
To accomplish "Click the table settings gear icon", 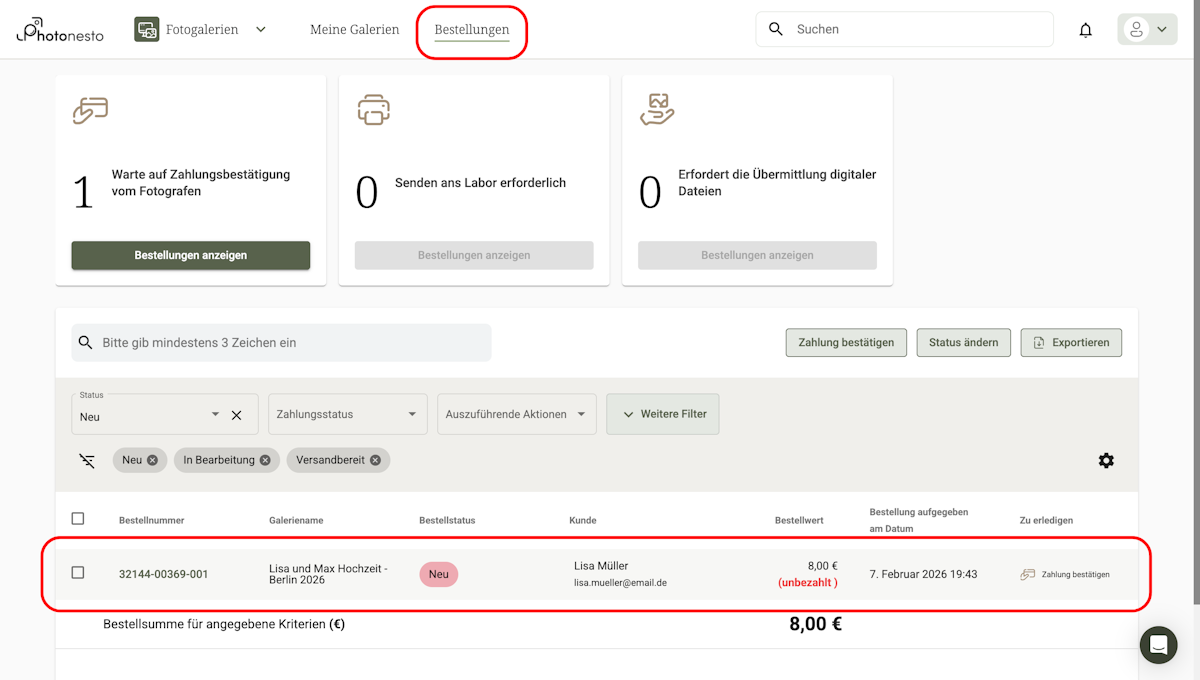I will tap(1106, 461).
